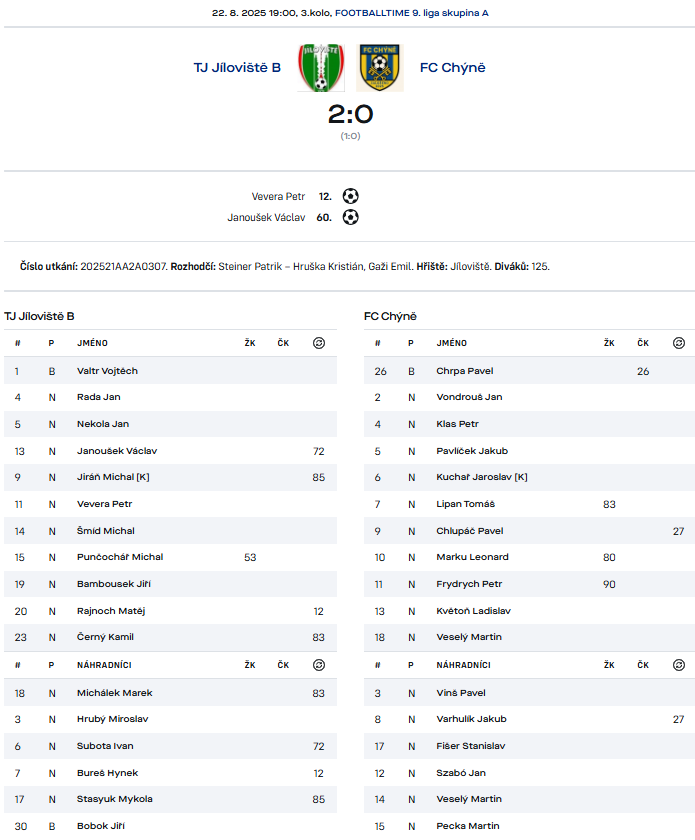Click the goal ball icon for Vevera Petr
The image size is (695, 840).
(x=350, y=196)
